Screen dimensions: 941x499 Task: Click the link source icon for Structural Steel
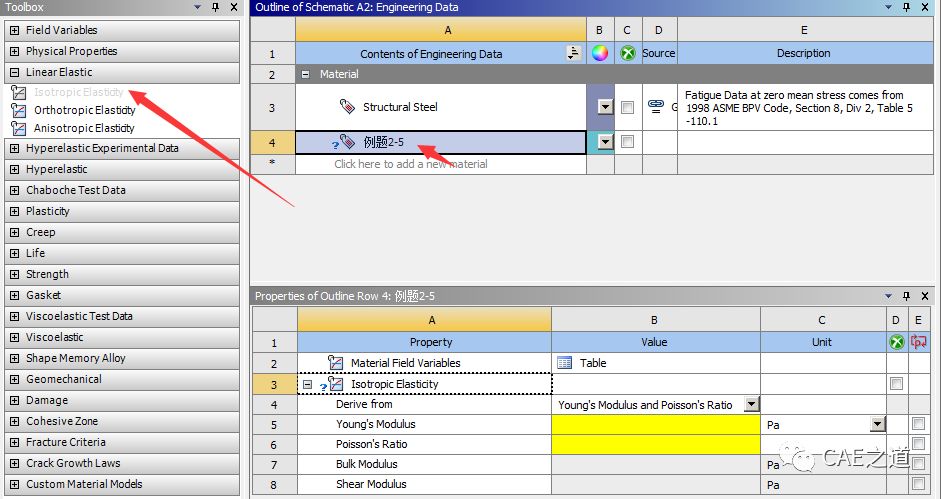pyautogui.click(x=656, y=106)
